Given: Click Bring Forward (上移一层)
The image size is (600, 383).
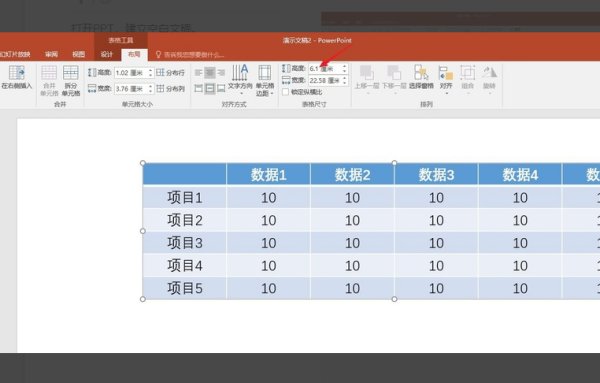Looking at the screenshot, I should pos(367,79).
